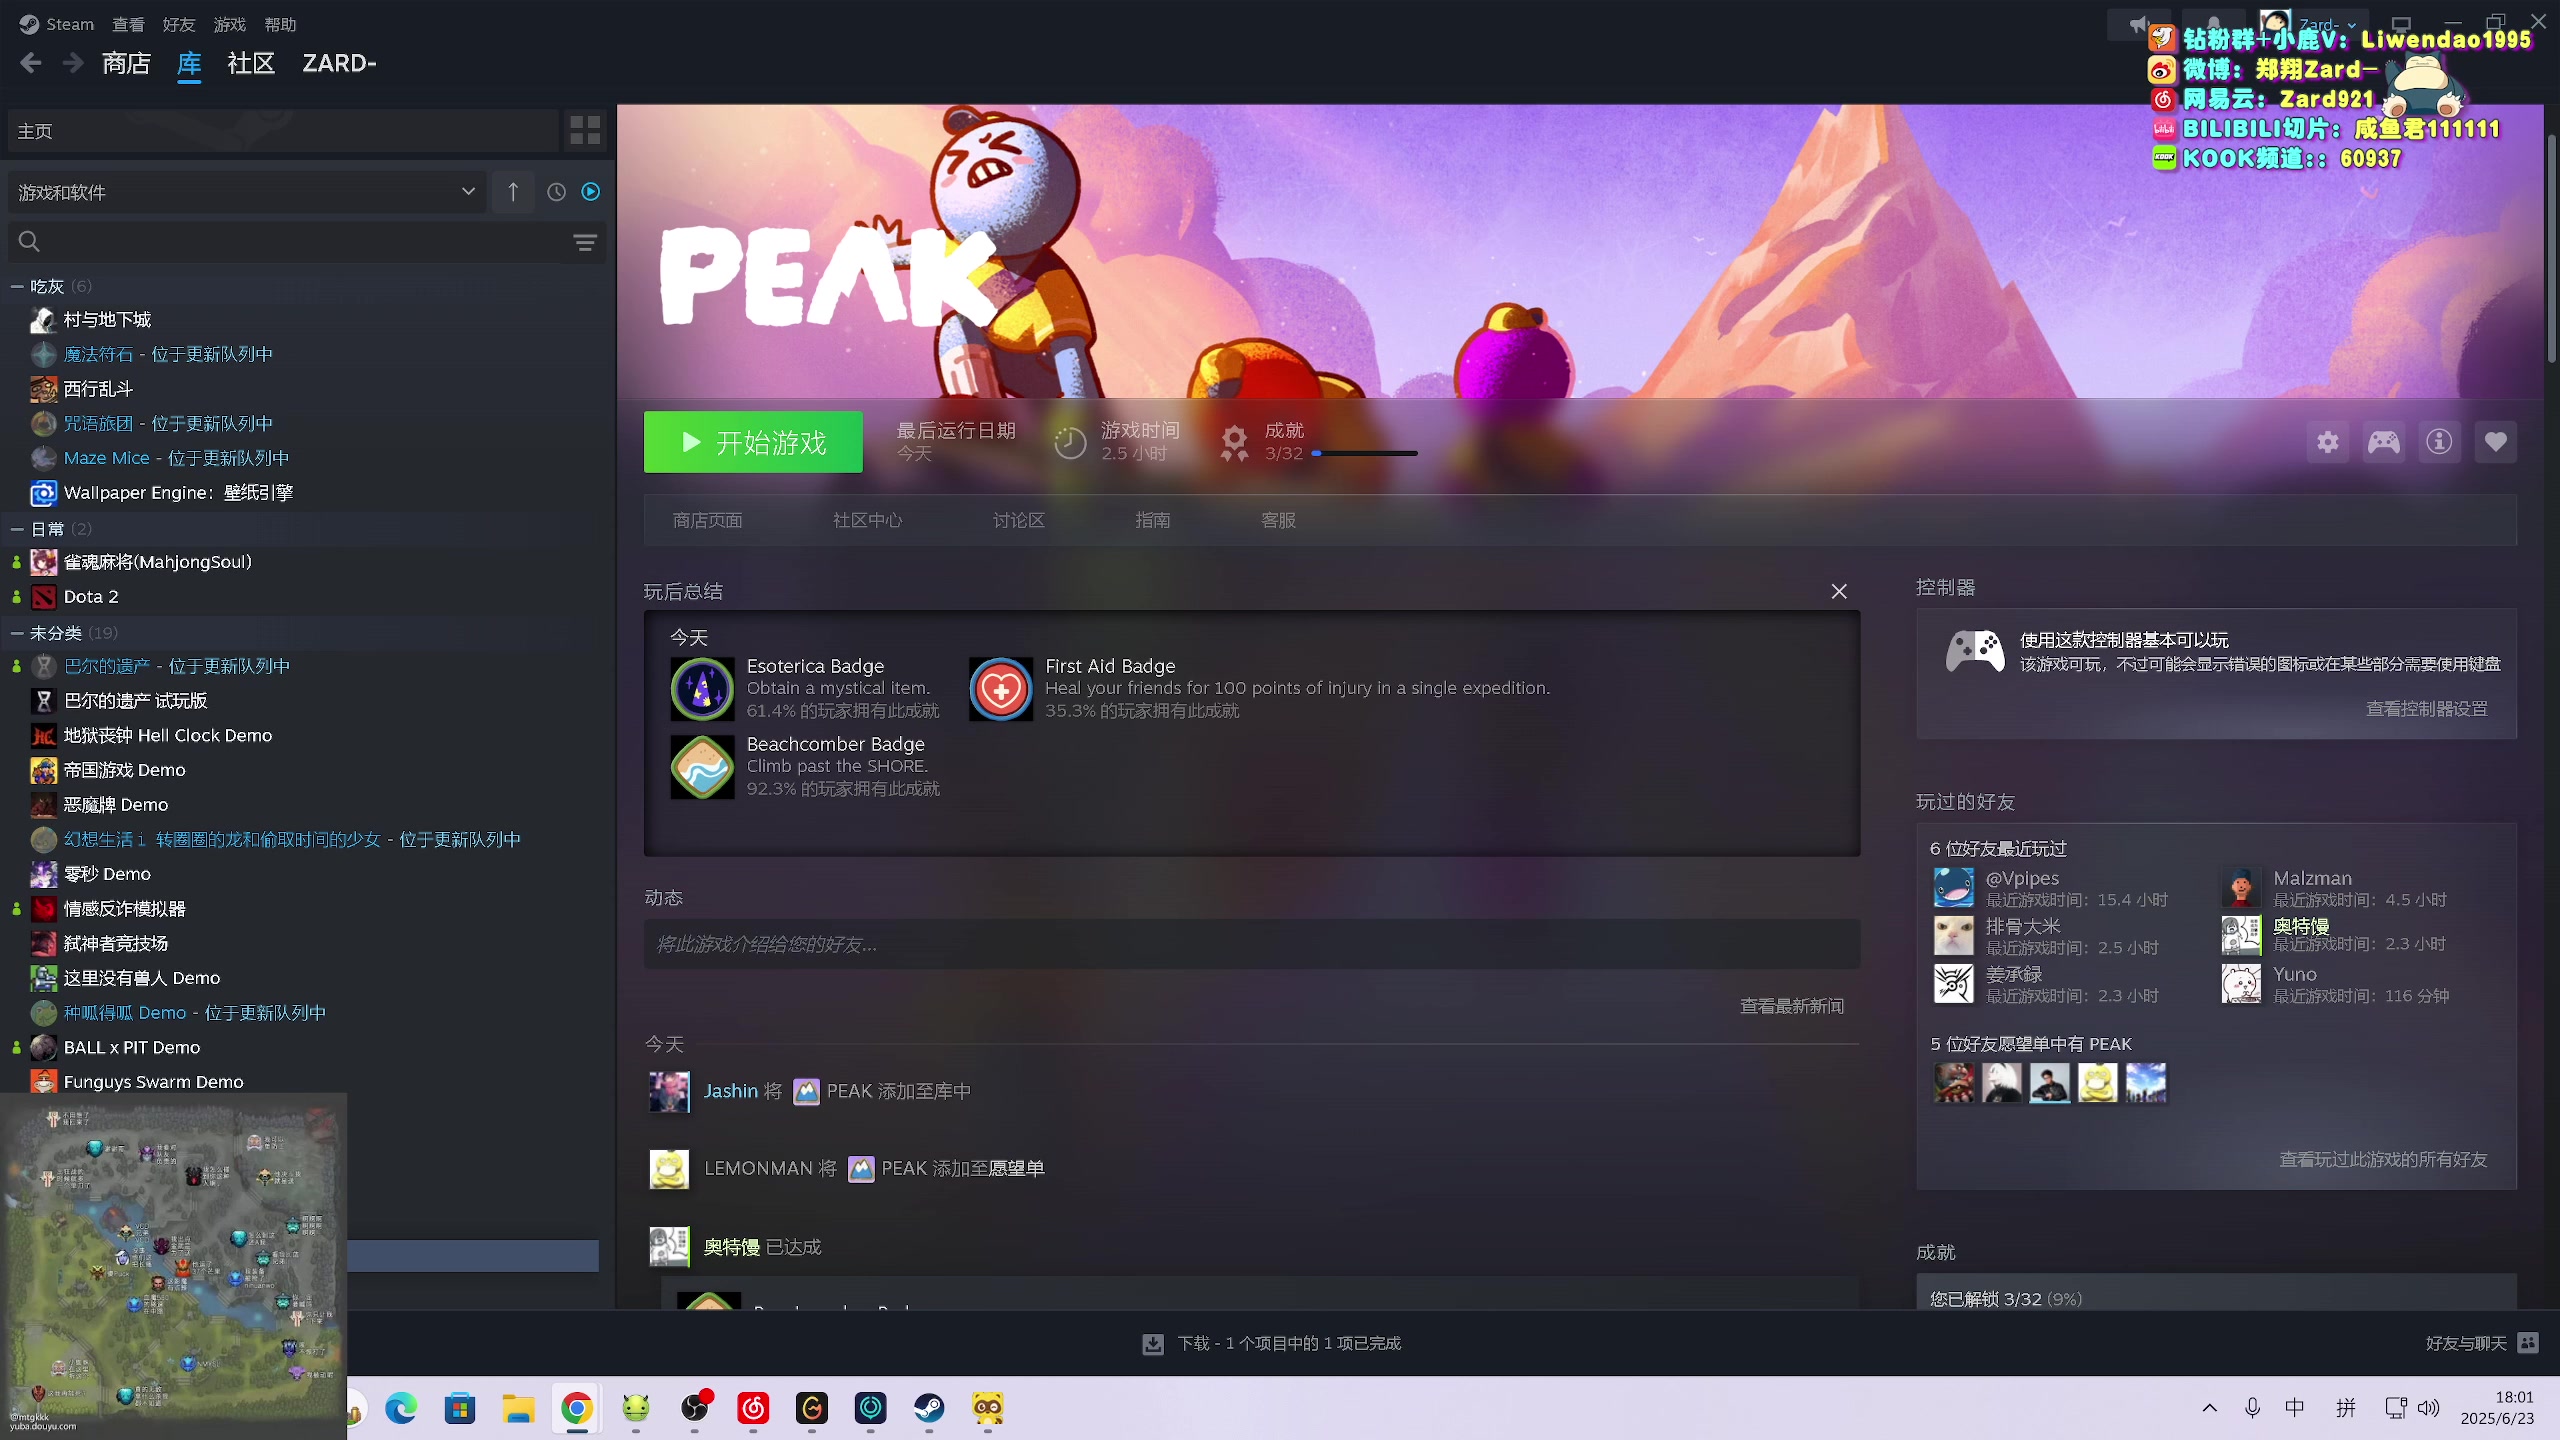The width and height of the screenshot is (2560, 1440).
Task: Click the green 开始游戏 play button
Action: 753,442
